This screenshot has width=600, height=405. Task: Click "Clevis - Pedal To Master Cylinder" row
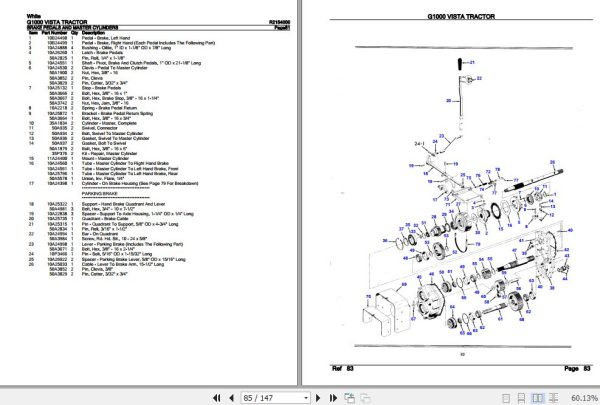click(114, 68)
